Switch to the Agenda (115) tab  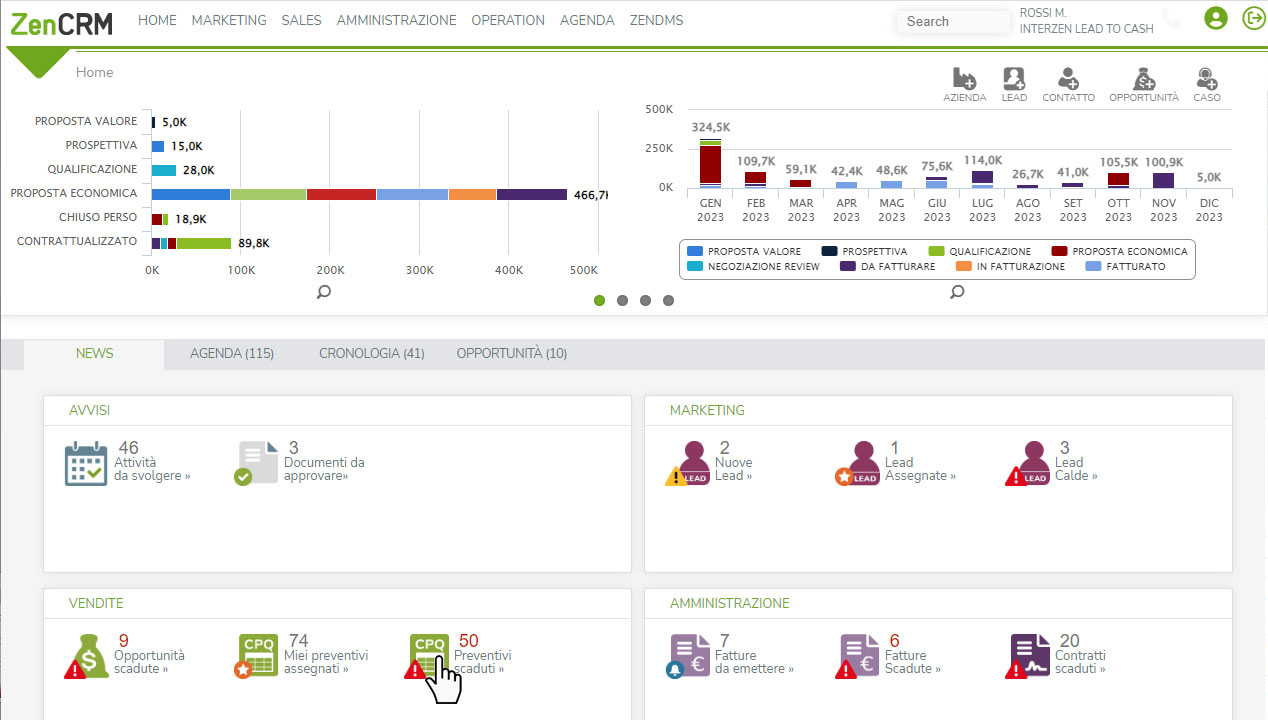(x=232, y=353)
